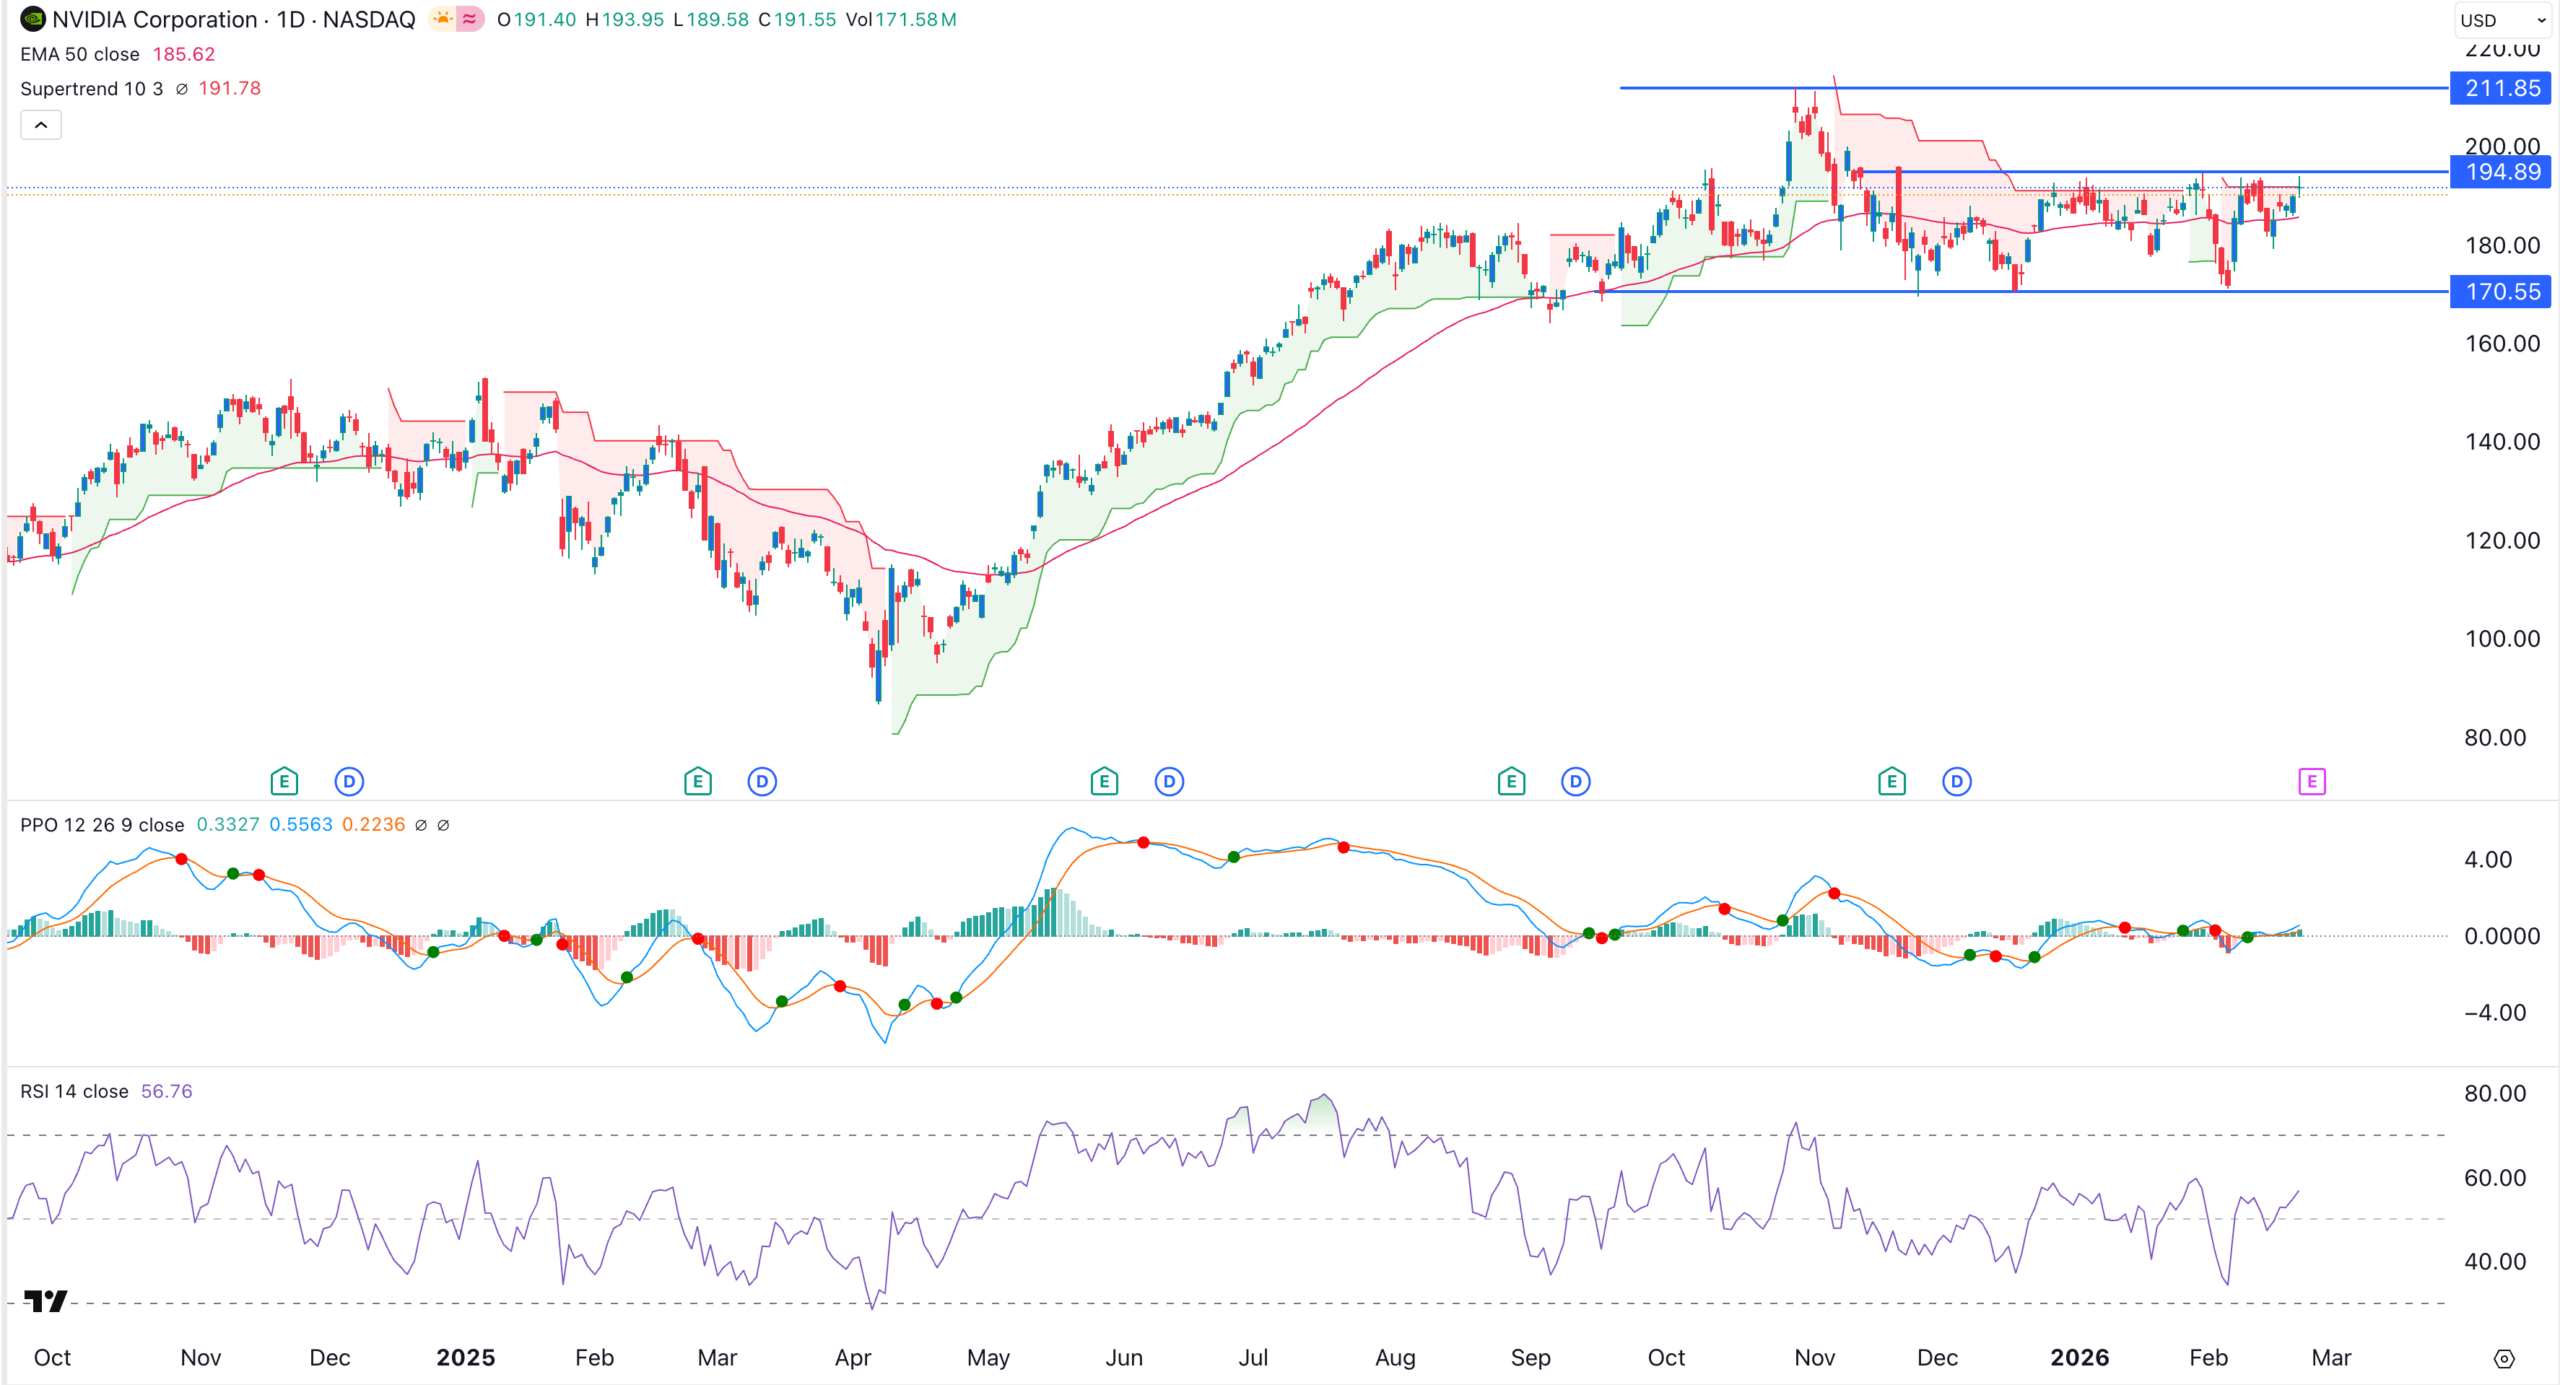The width and height of the screenshot is (2560, 1385).
Task: Click the sun market-status icon in the header
Action: pyautogui.click(x=442, y=19)
